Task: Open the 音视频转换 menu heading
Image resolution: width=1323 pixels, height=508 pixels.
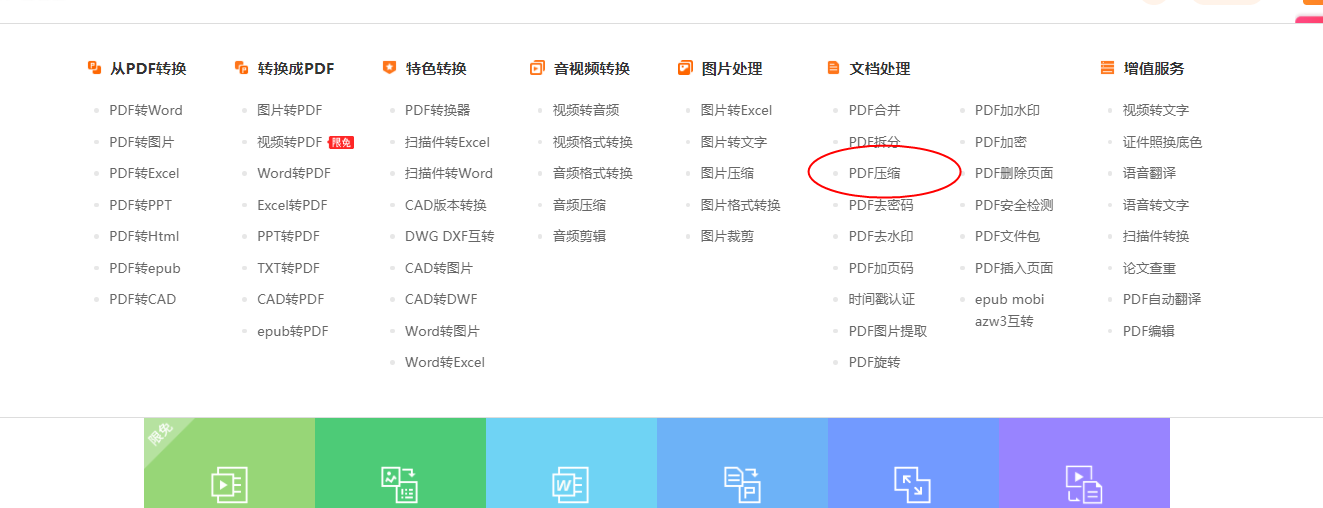Action: 592,69
